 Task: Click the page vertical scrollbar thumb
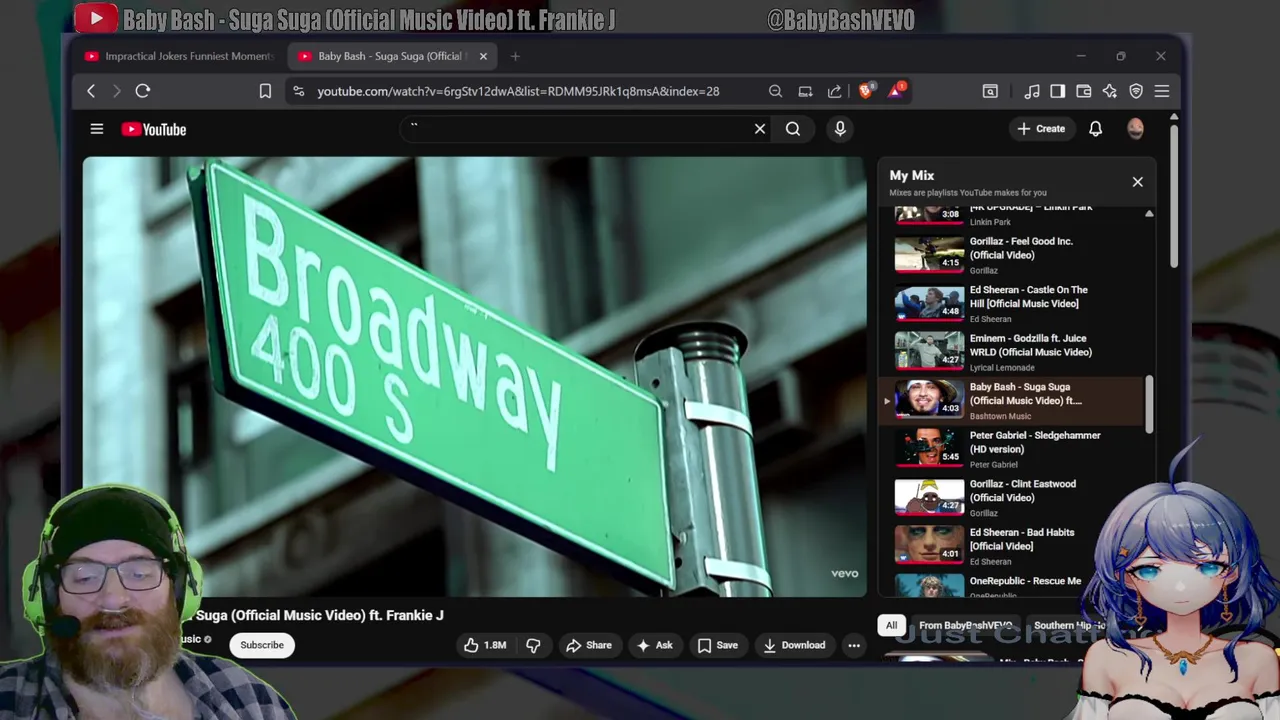[1174, 195]
